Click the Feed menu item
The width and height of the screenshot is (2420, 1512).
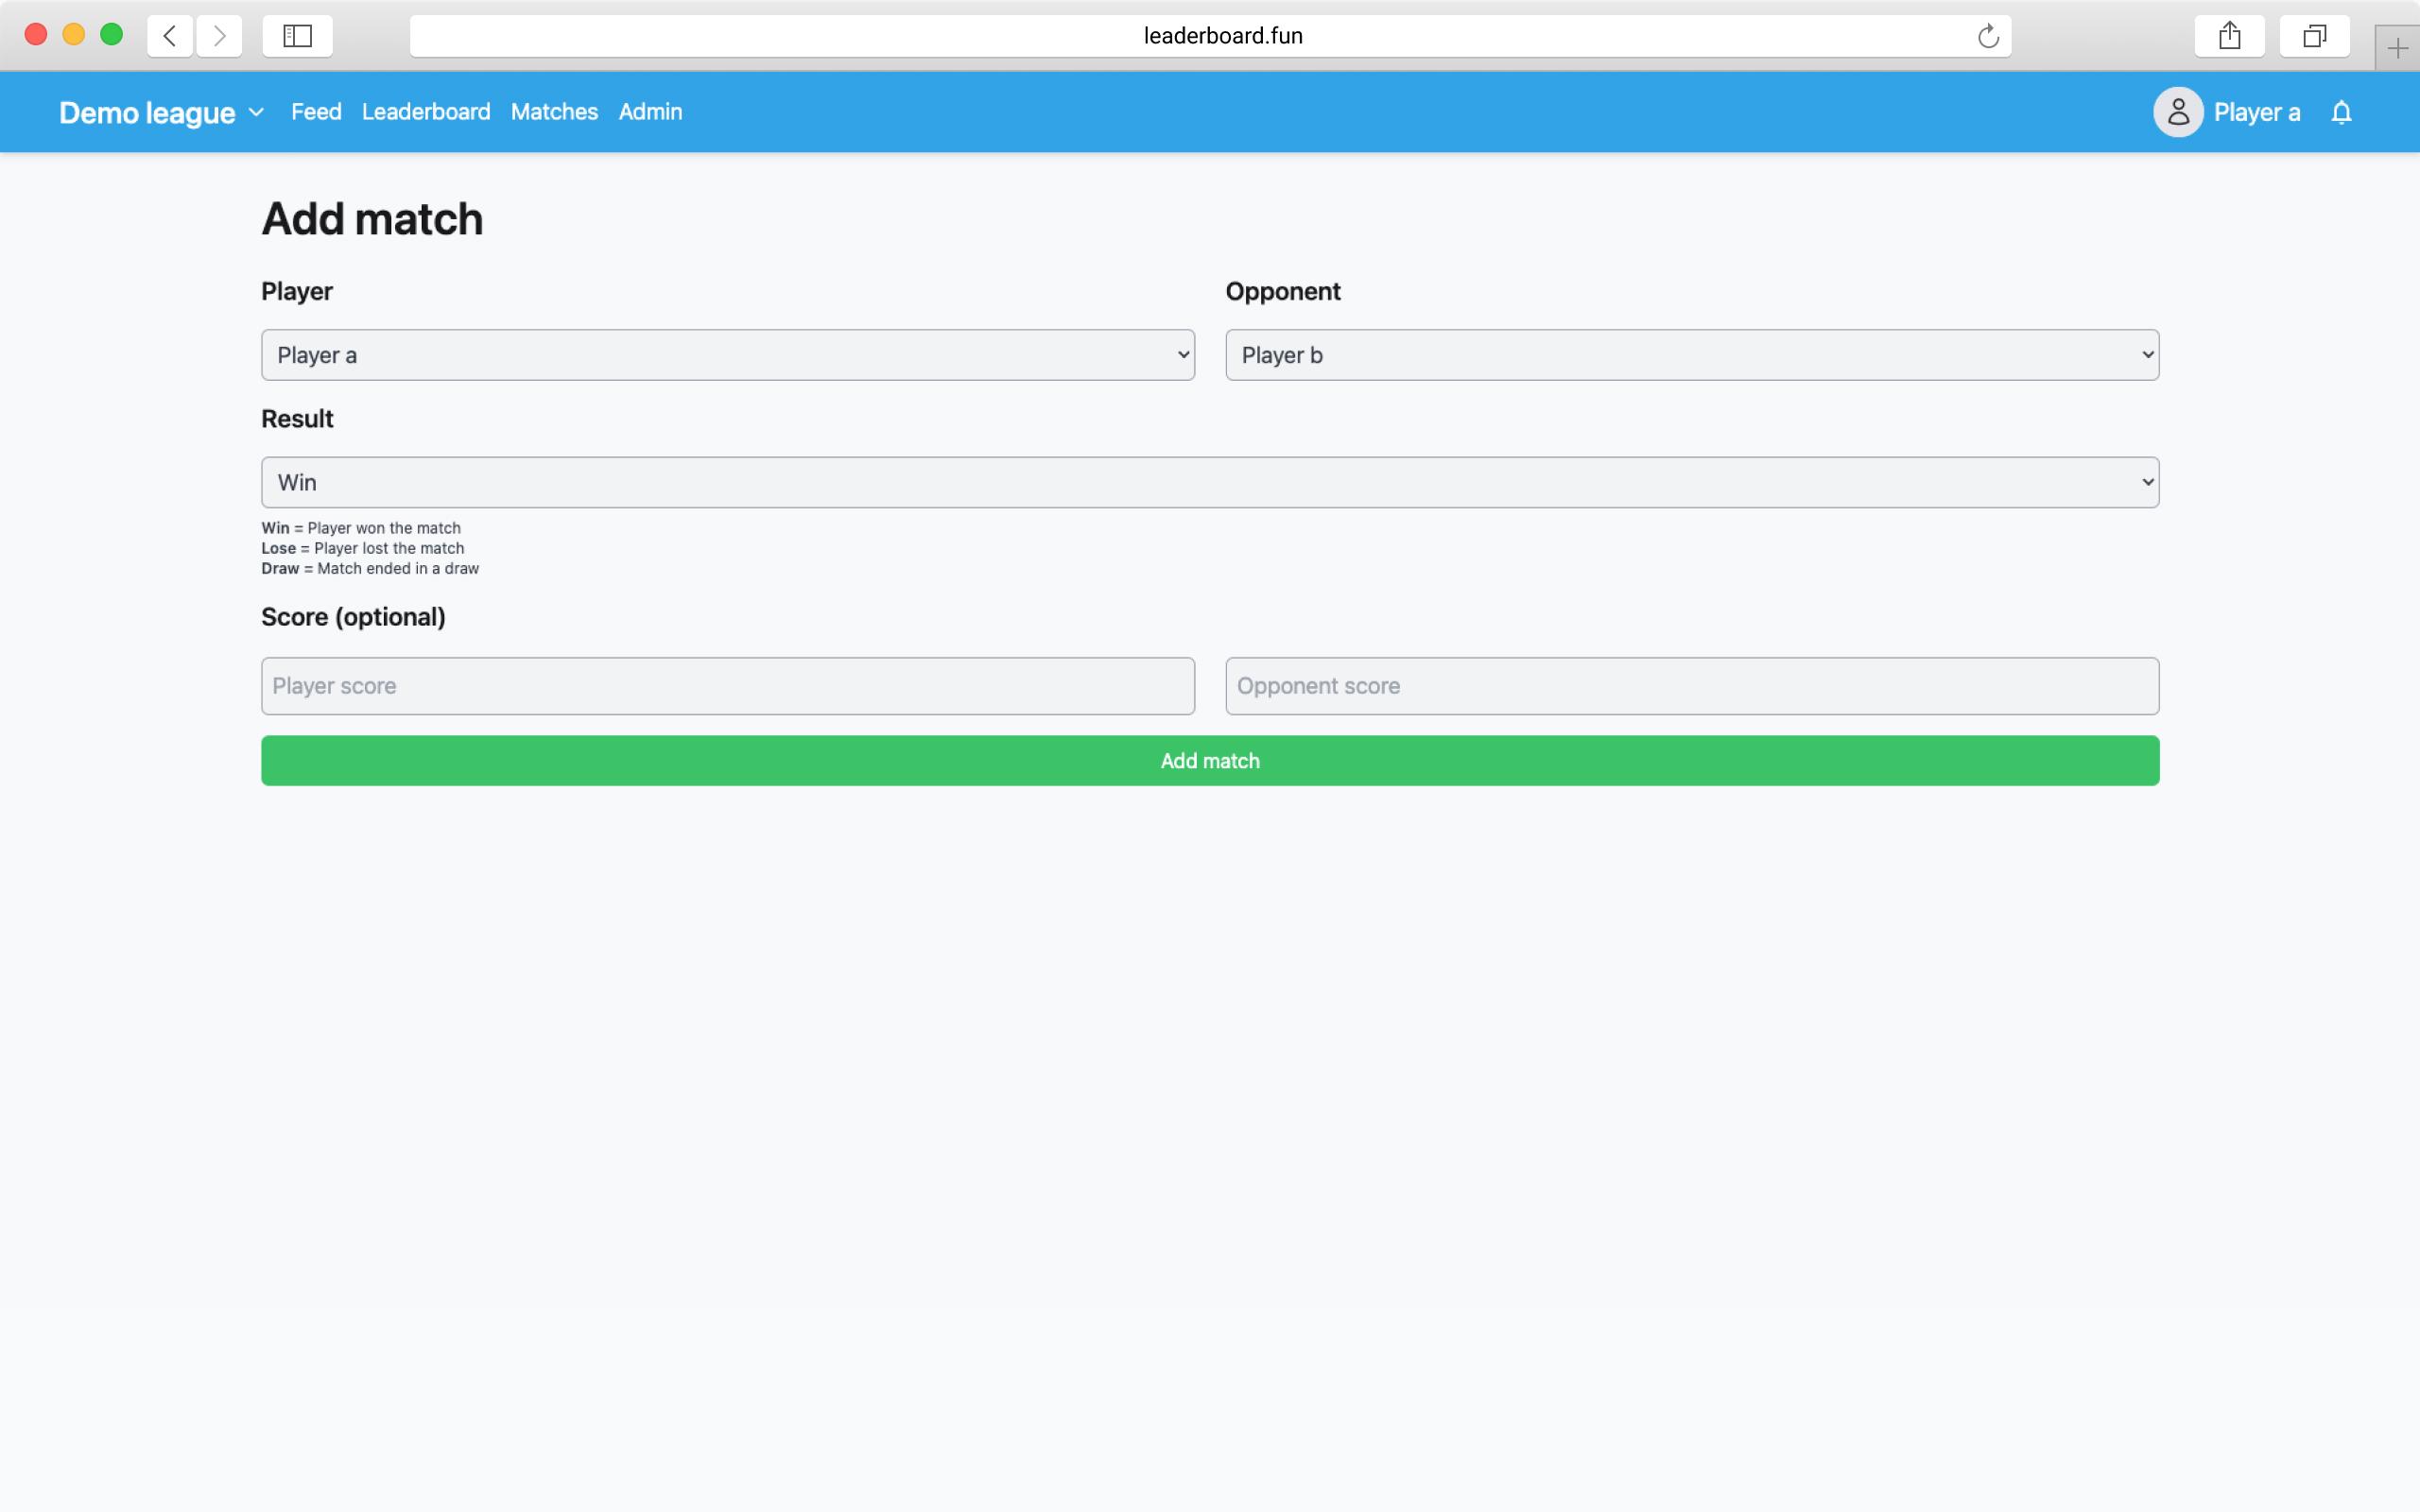[x=316, y=112]
